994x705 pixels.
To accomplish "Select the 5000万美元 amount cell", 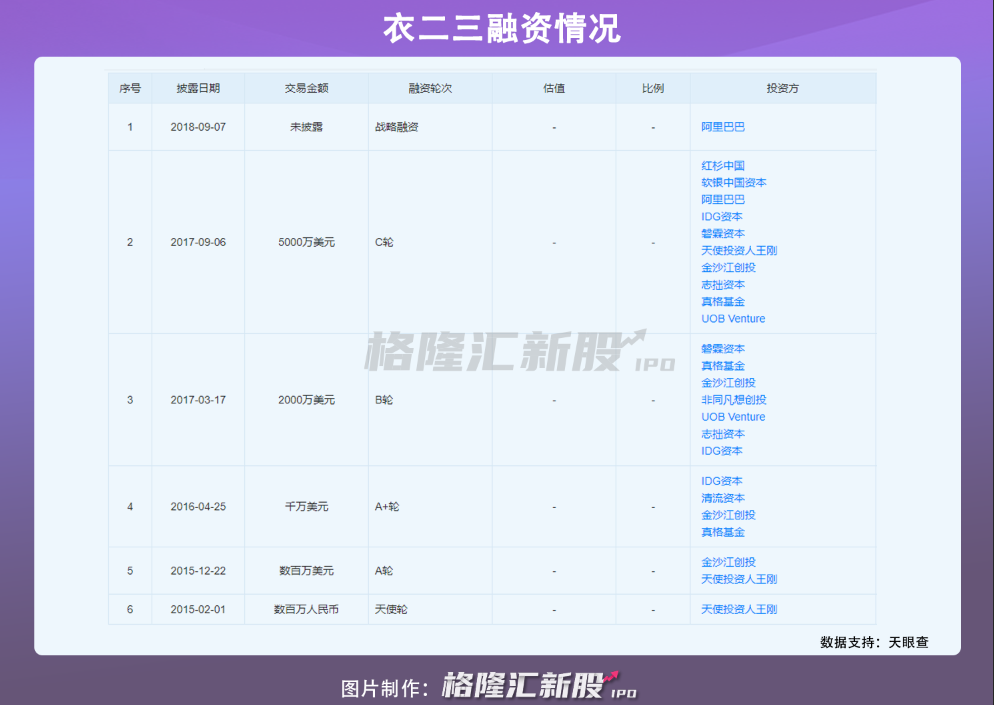I will (x=306, y=242).
